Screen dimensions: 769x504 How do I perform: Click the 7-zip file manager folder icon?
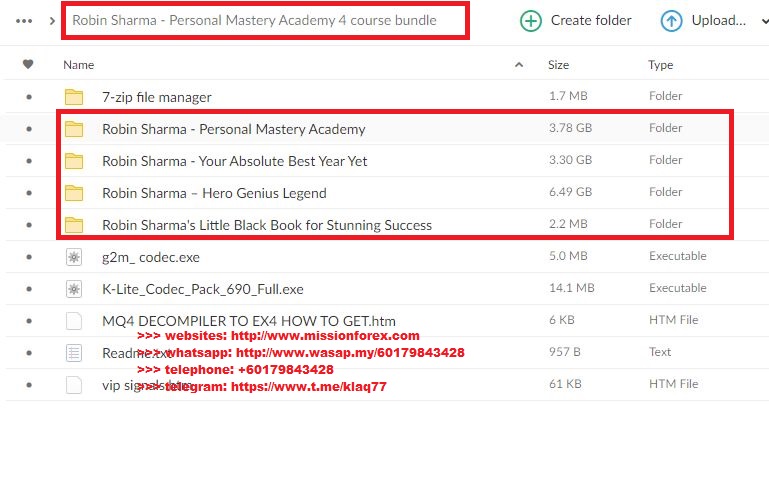(x=74, y=97)
